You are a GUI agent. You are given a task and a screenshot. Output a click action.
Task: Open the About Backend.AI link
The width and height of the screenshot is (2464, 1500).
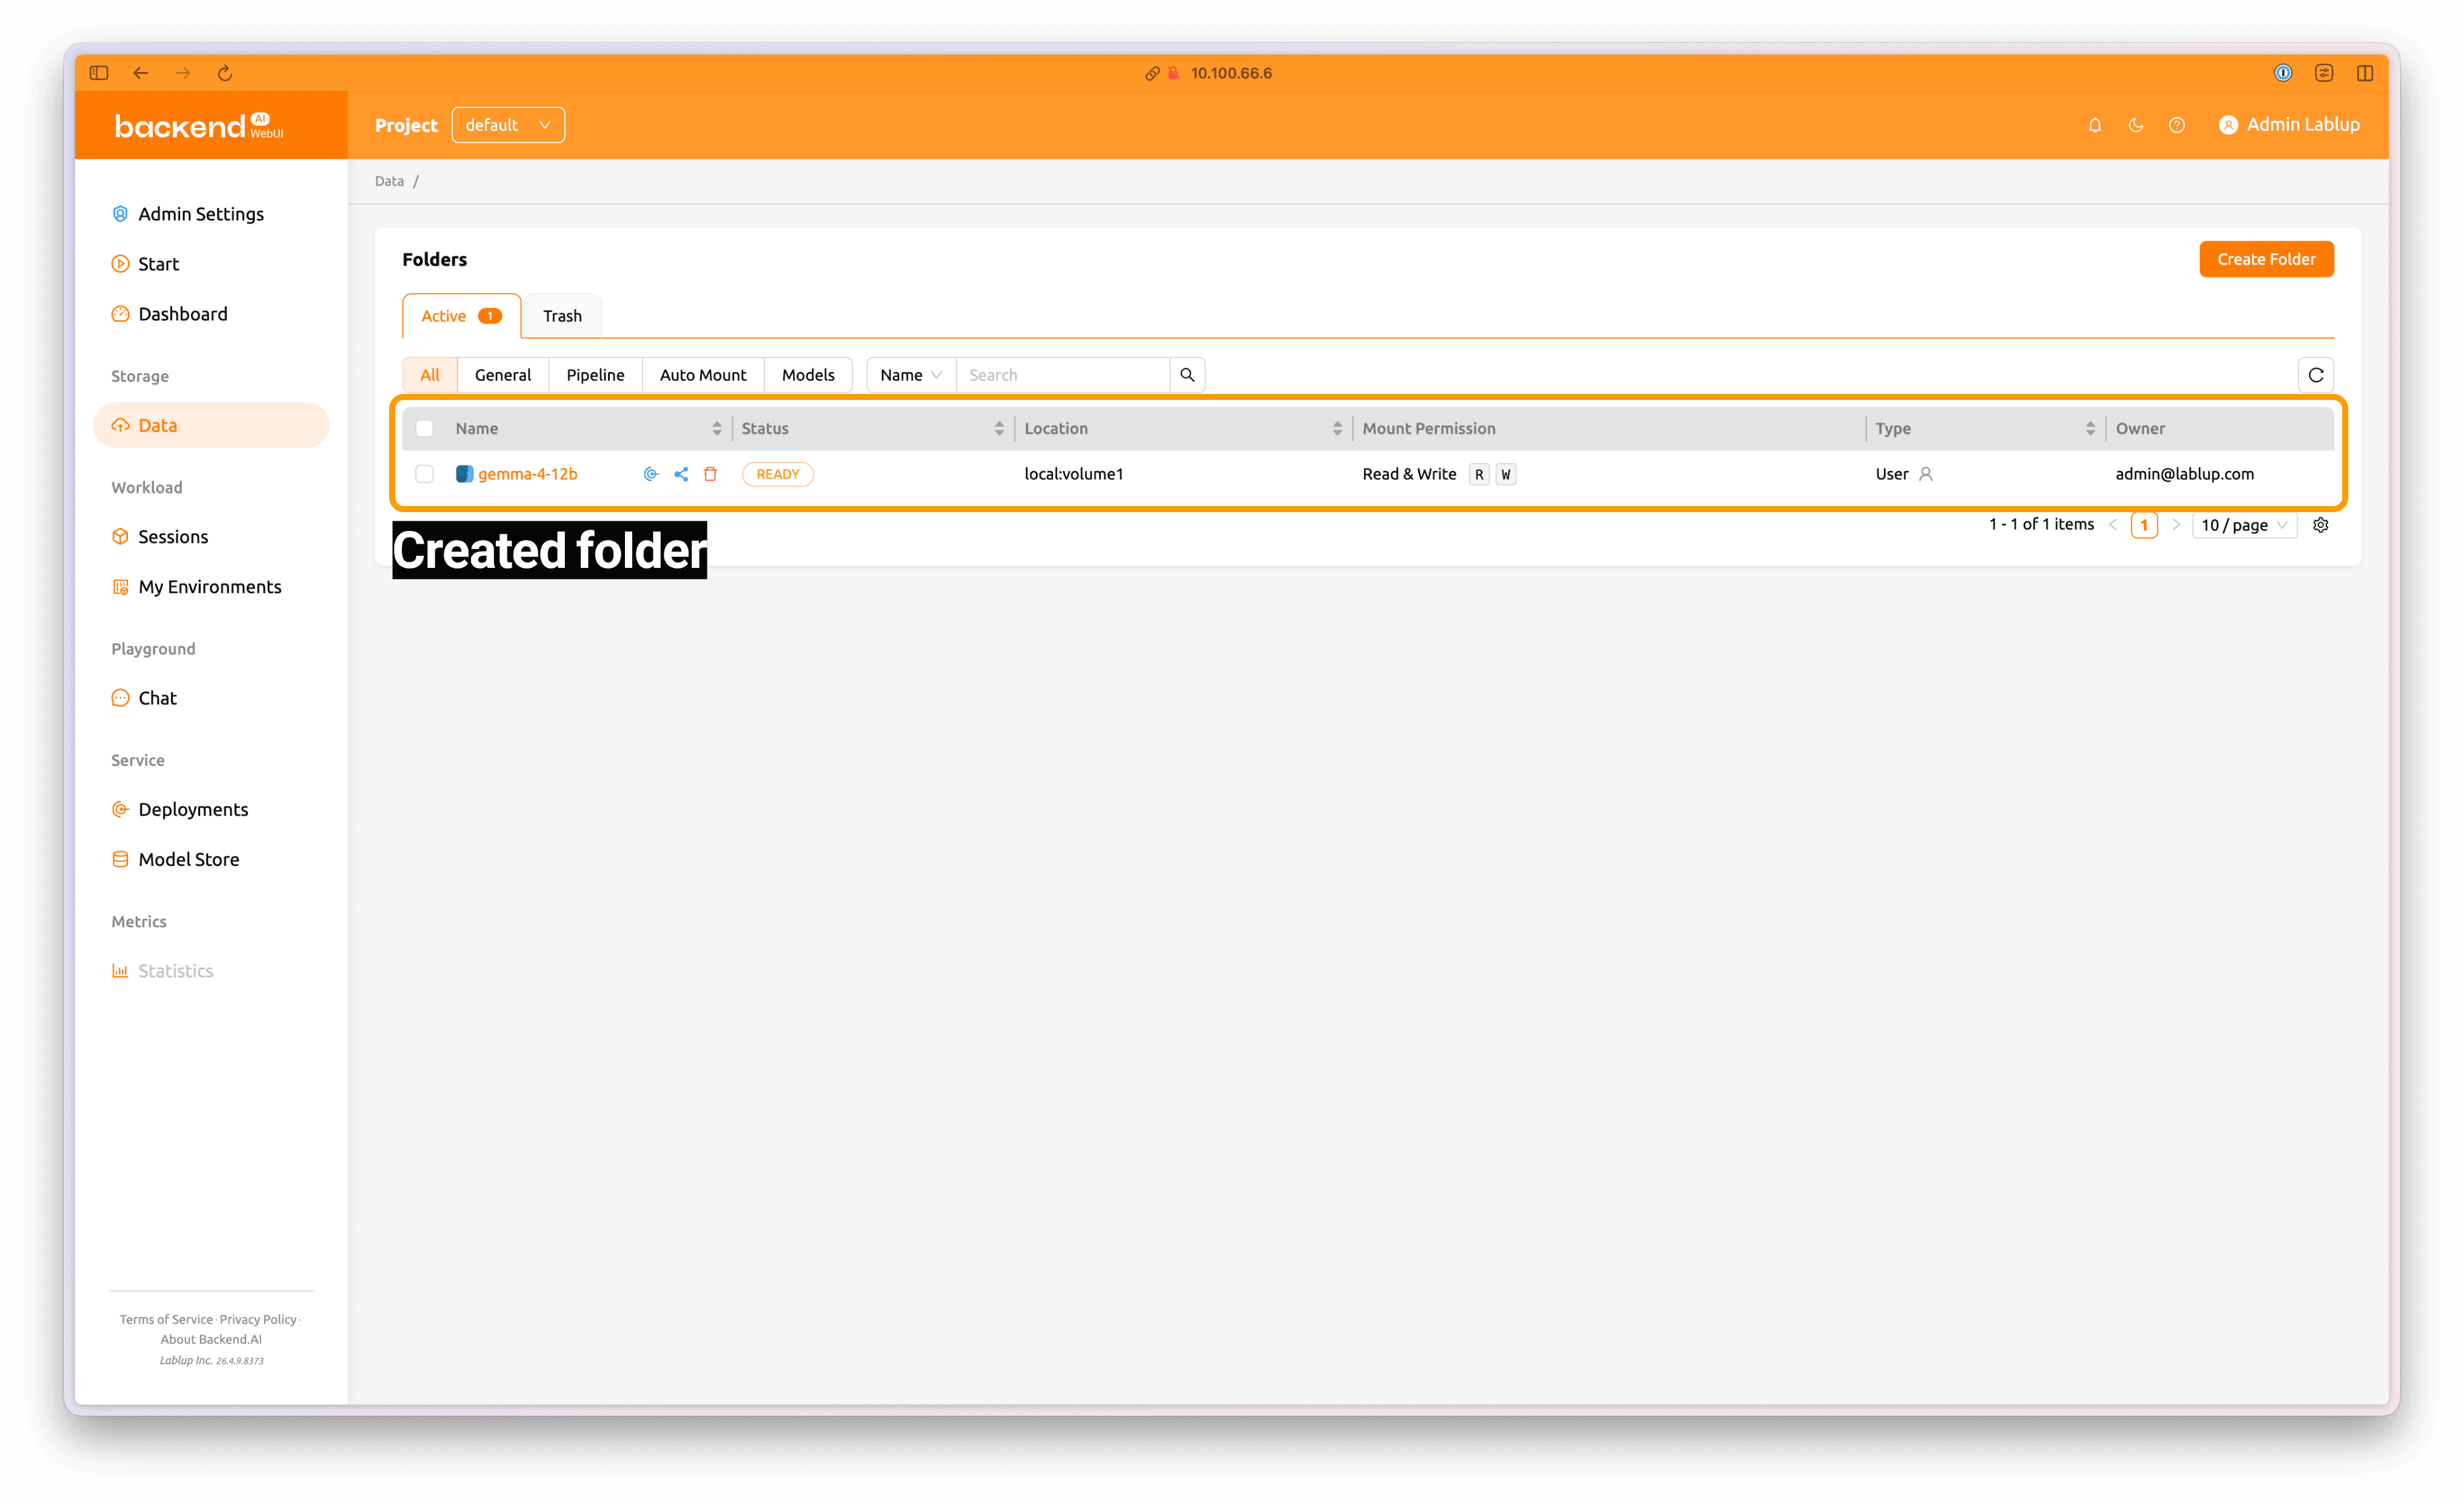point(211,1339)
